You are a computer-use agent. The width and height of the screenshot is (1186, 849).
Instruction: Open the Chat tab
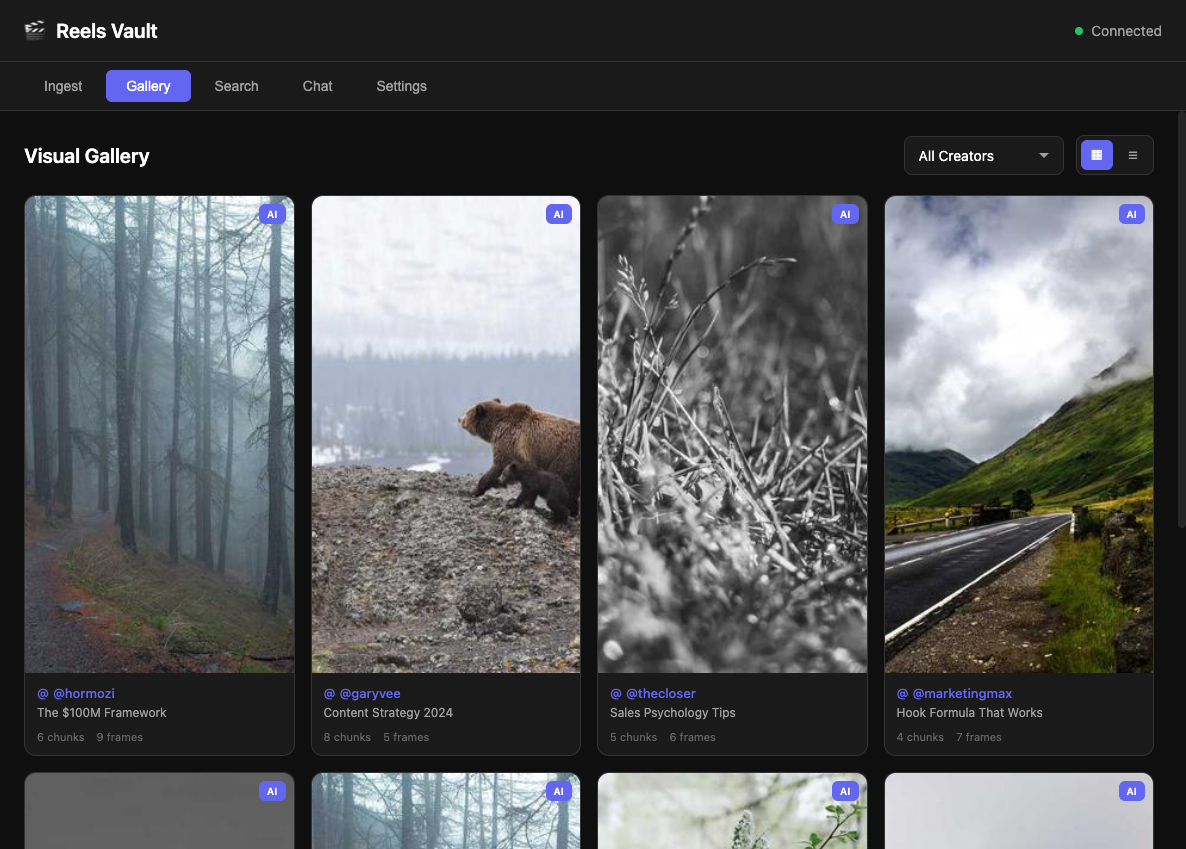click(317, 86)
